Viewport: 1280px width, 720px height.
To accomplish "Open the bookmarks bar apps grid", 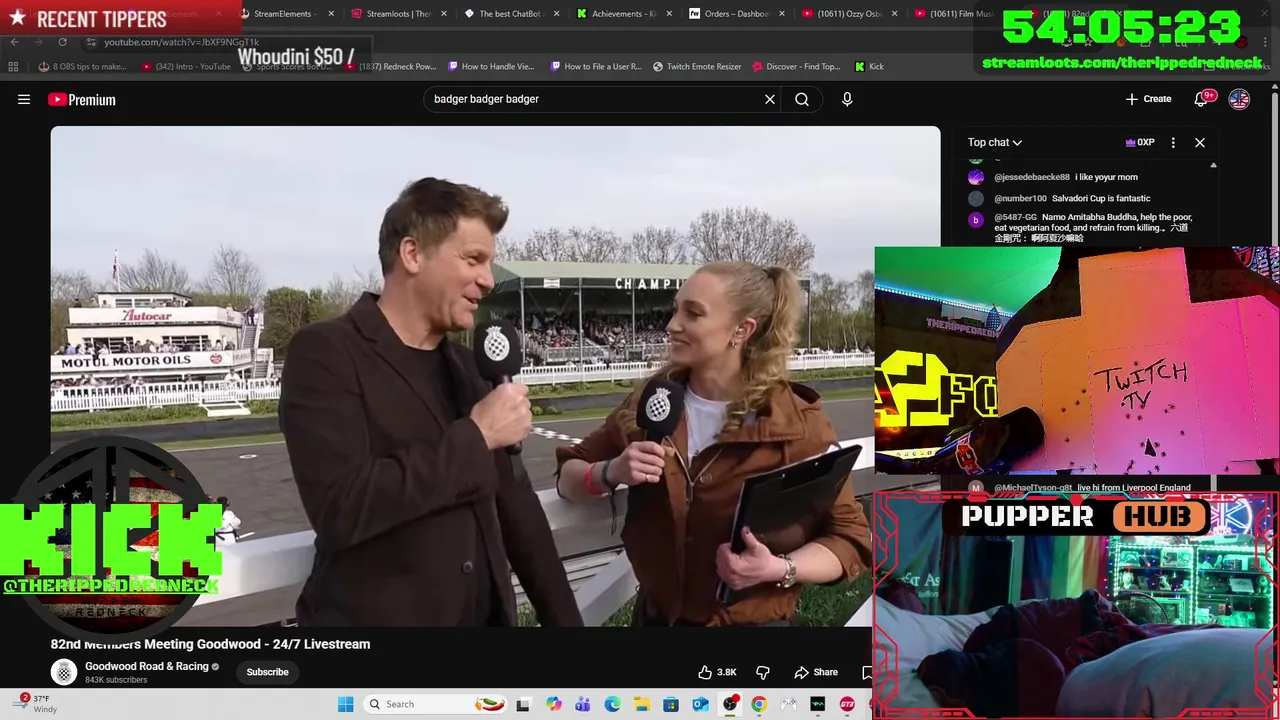I will [x=13, y=66].
